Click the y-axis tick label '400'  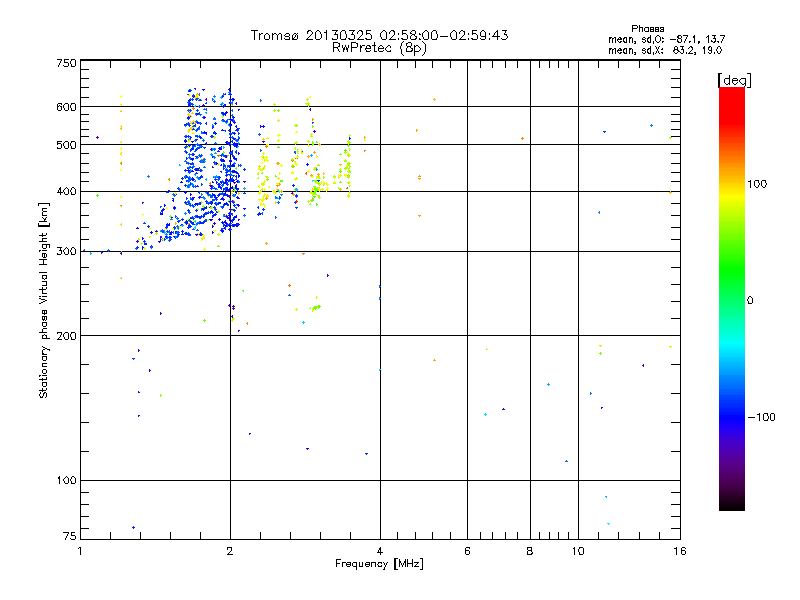click(66, 192)
